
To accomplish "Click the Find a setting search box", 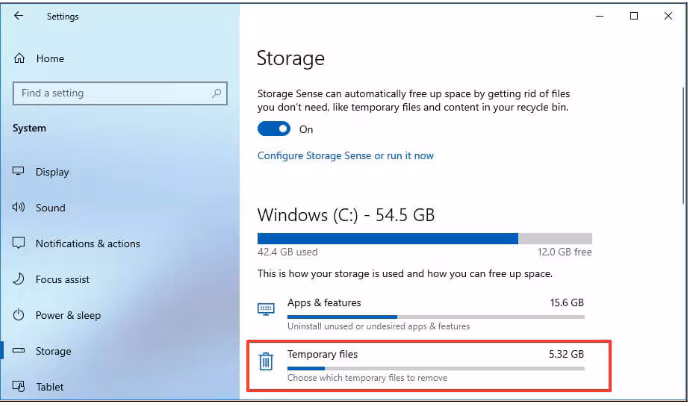I will coord(110,93).
